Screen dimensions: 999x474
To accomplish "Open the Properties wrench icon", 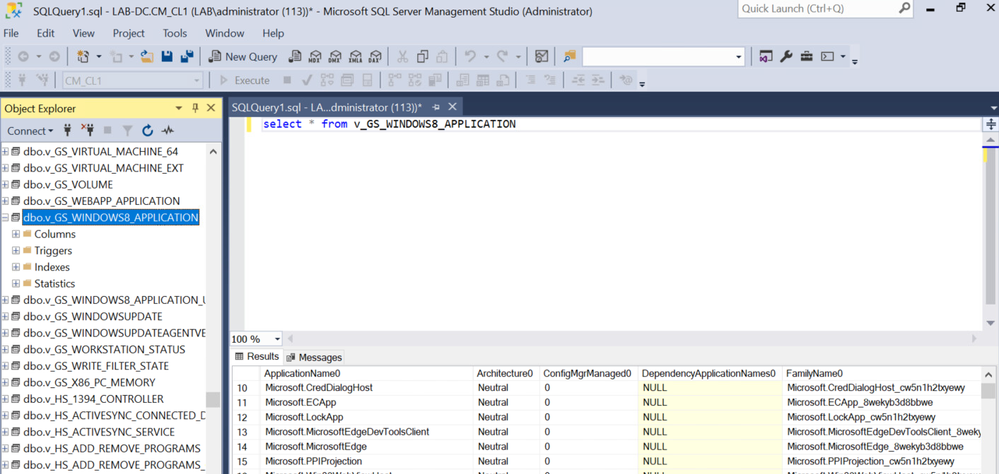I will click(x=786, y=57).
